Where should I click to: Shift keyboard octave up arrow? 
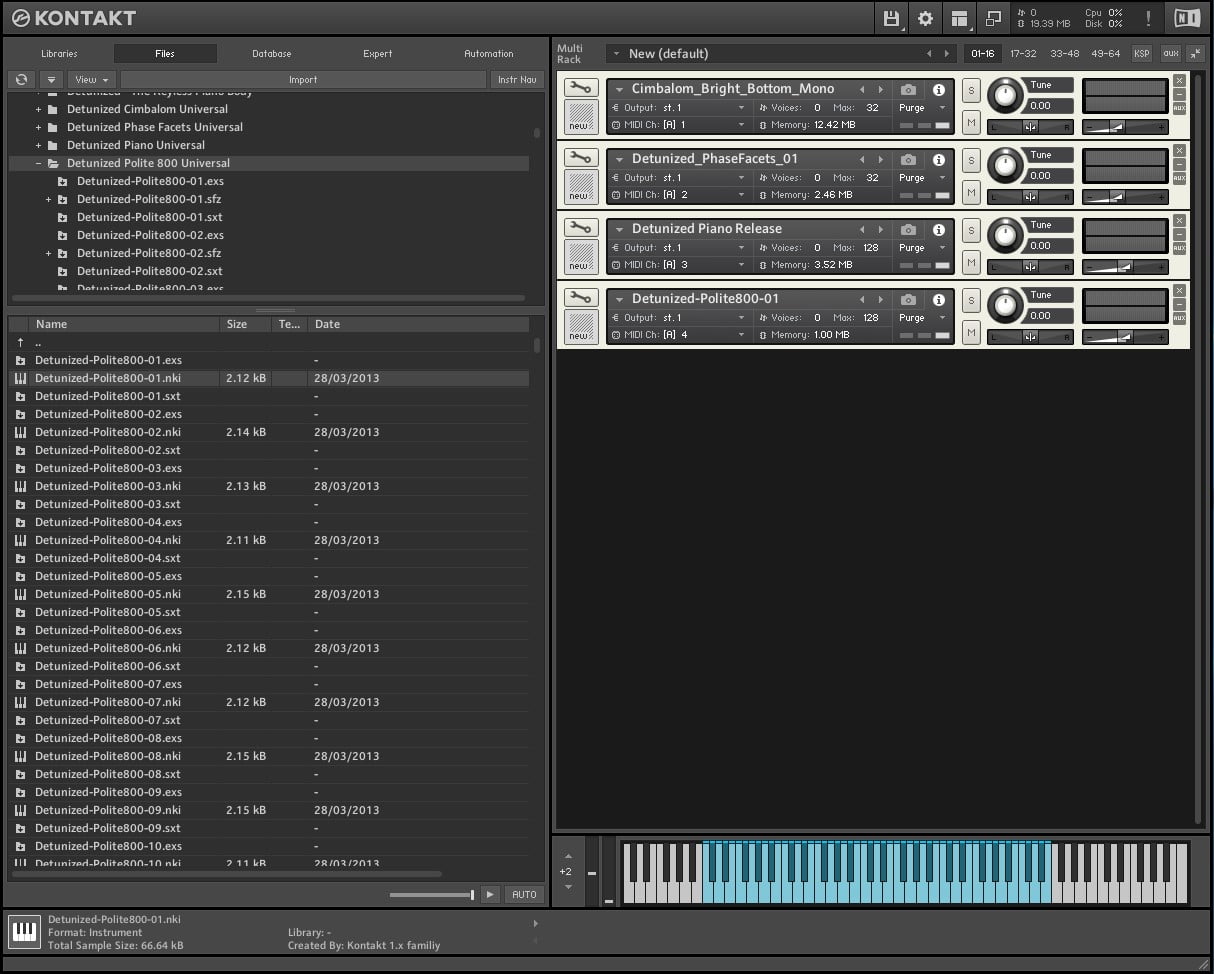click(x=568, y=857)
